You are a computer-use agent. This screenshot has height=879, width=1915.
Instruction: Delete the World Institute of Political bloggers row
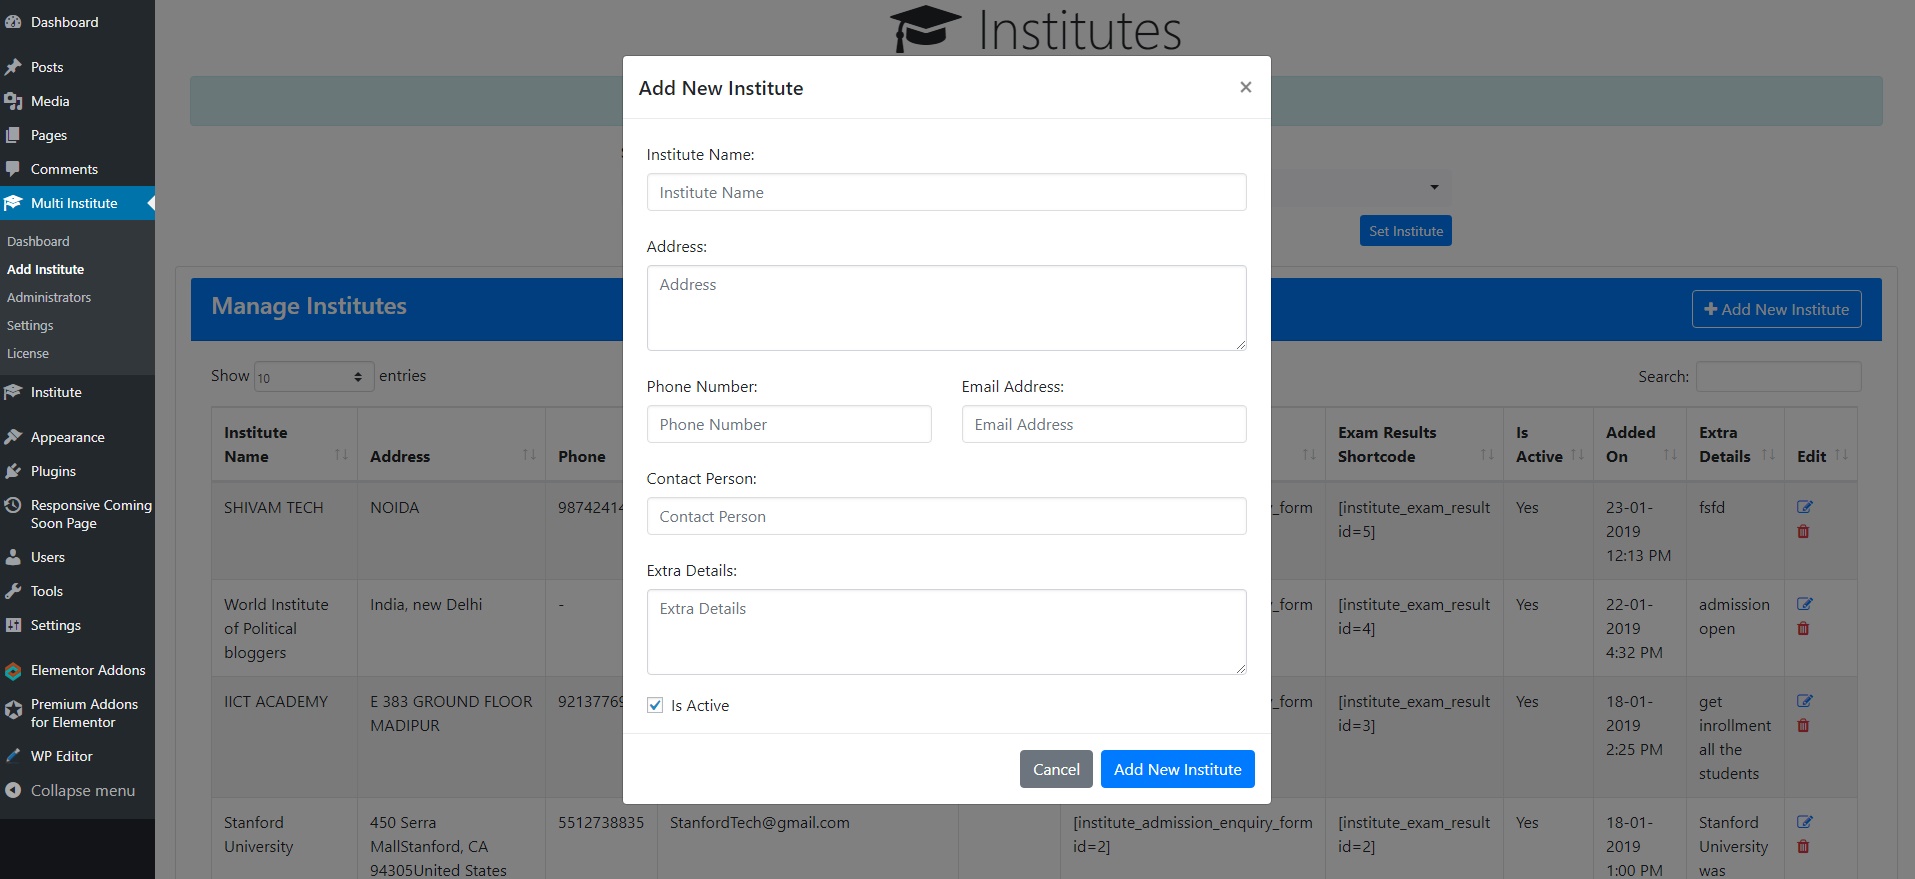pyautogui.click(x=1803, y=628)
